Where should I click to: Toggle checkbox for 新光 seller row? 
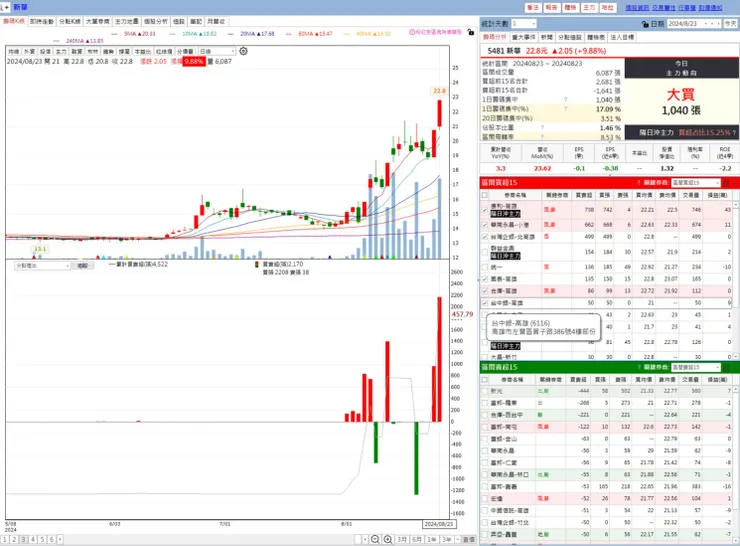coord(485,391)
